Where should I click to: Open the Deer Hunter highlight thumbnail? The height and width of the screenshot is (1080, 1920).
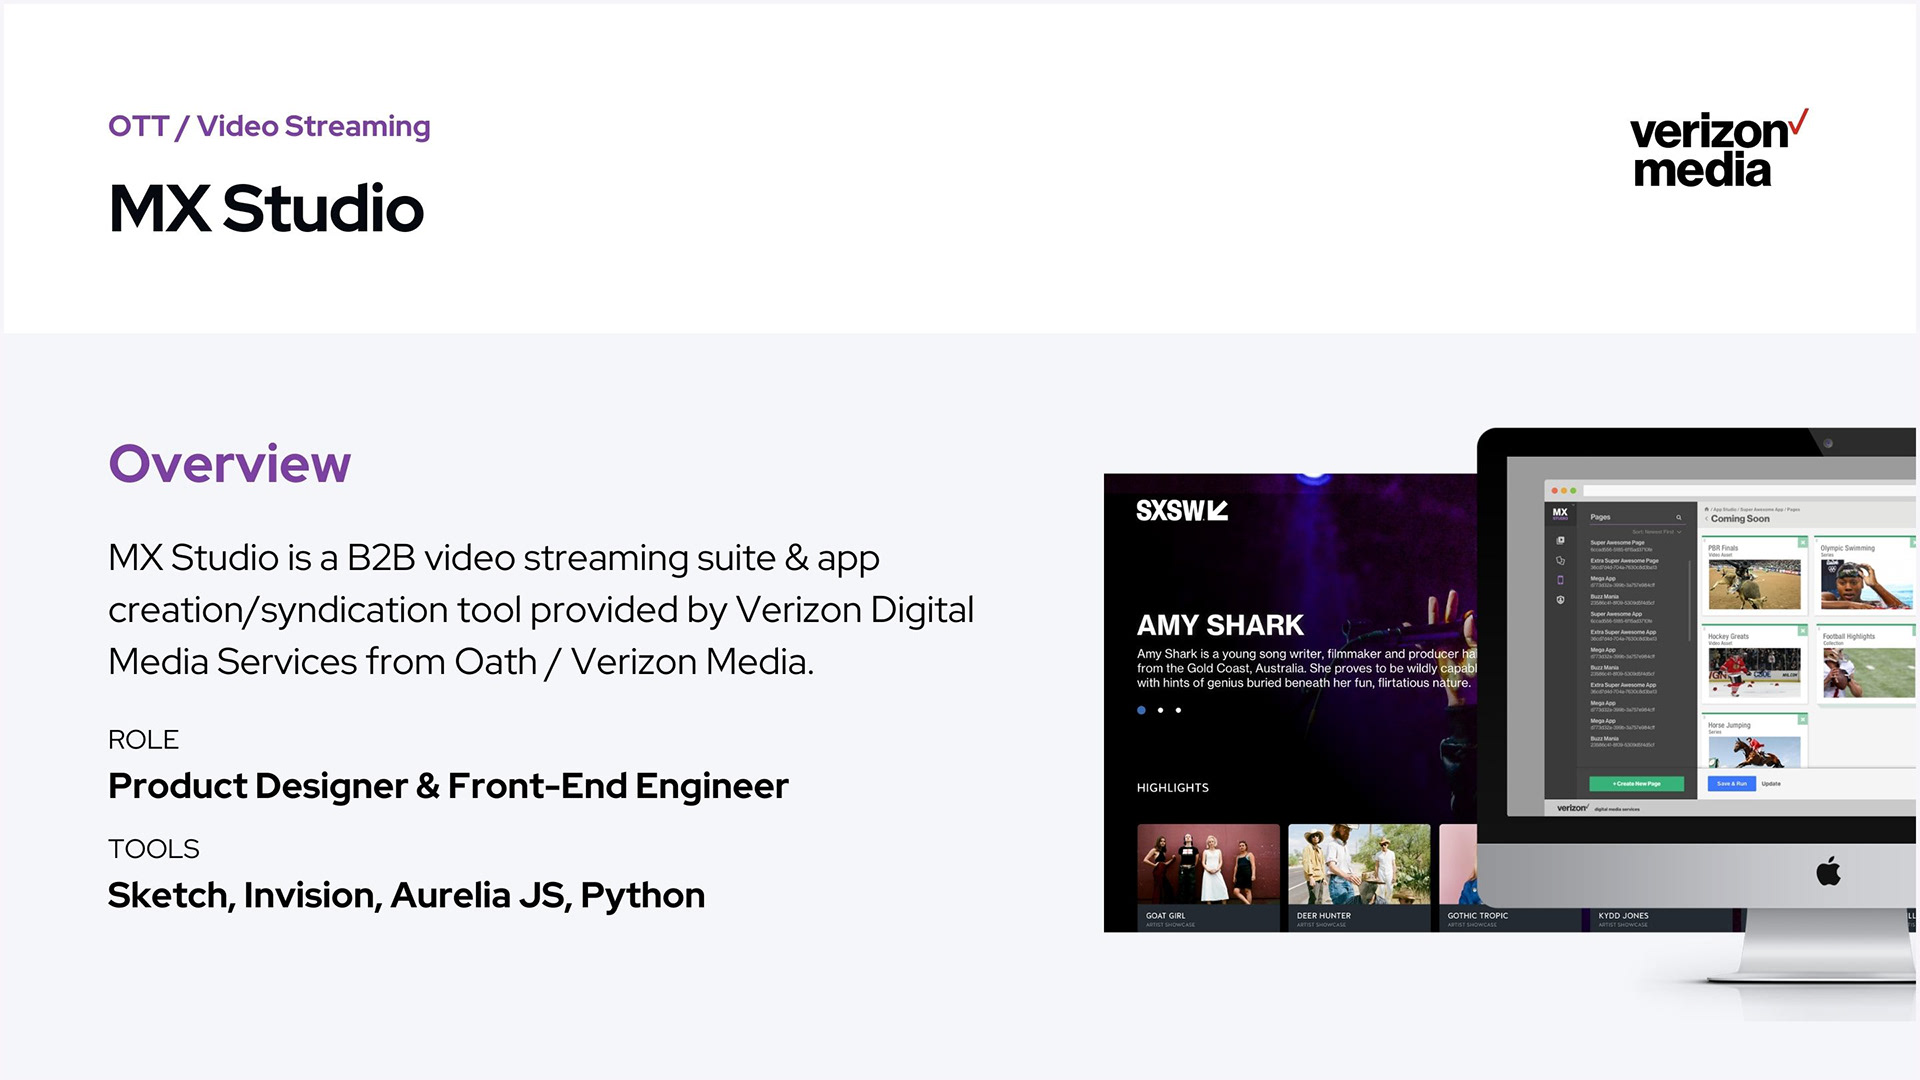coord(1358,866)
